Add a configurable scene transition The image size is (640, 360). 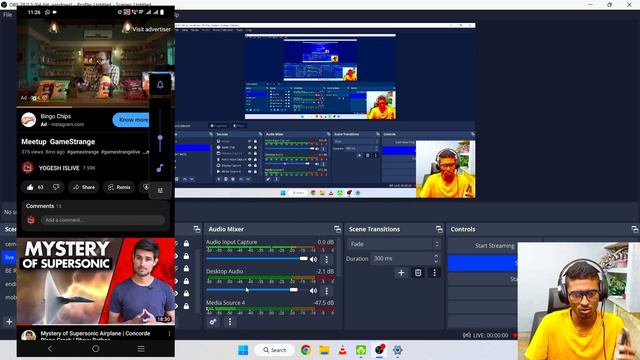(x=401, y=273)
